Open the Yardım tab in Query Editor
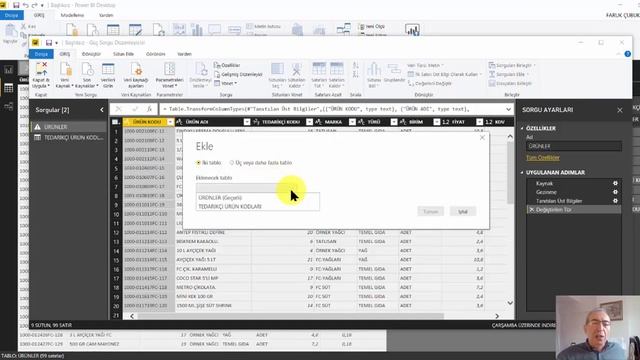 [184, 54]
